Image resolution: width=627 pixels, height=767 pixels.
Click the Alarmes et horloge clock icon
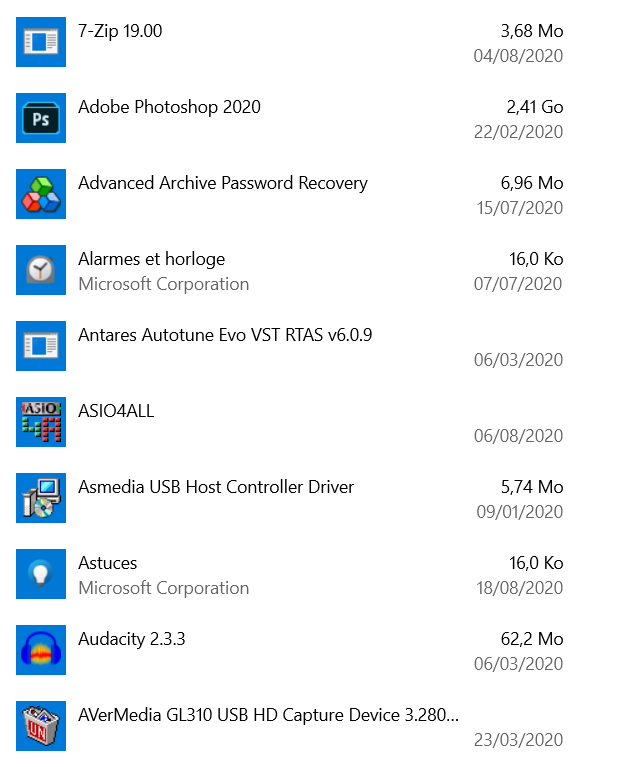pos(41,270)
